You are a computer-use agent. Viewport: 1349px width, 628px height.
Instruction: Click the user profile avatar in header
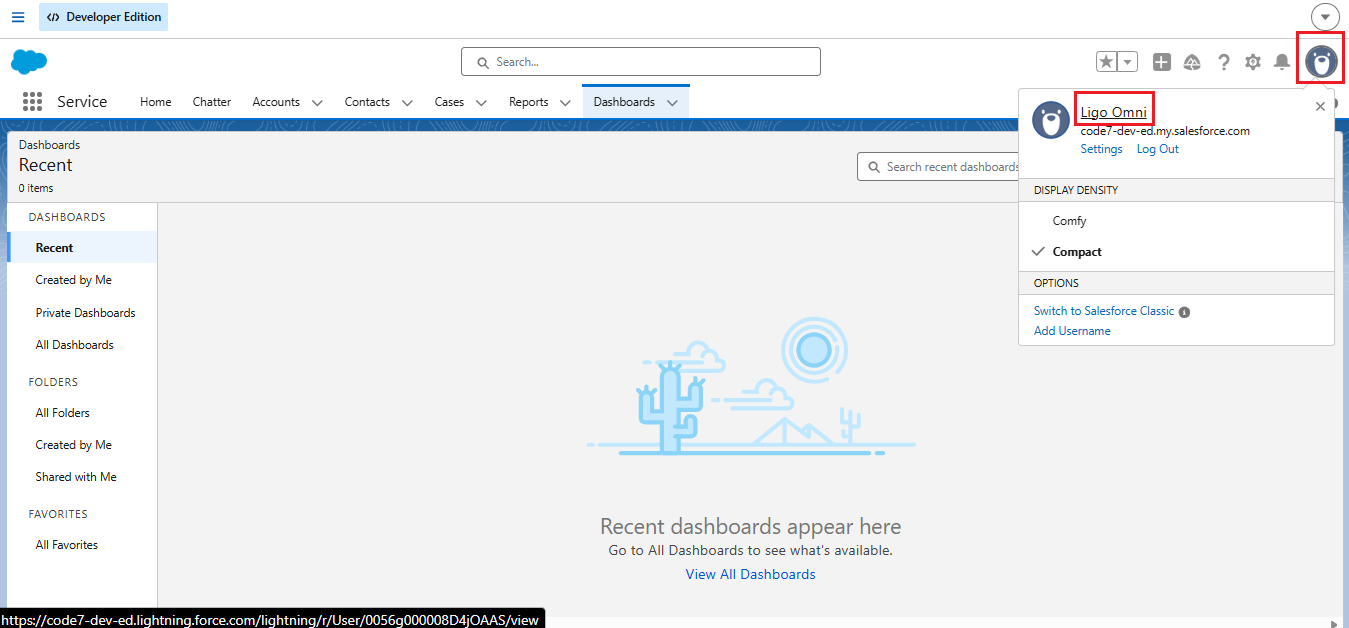1321,62
